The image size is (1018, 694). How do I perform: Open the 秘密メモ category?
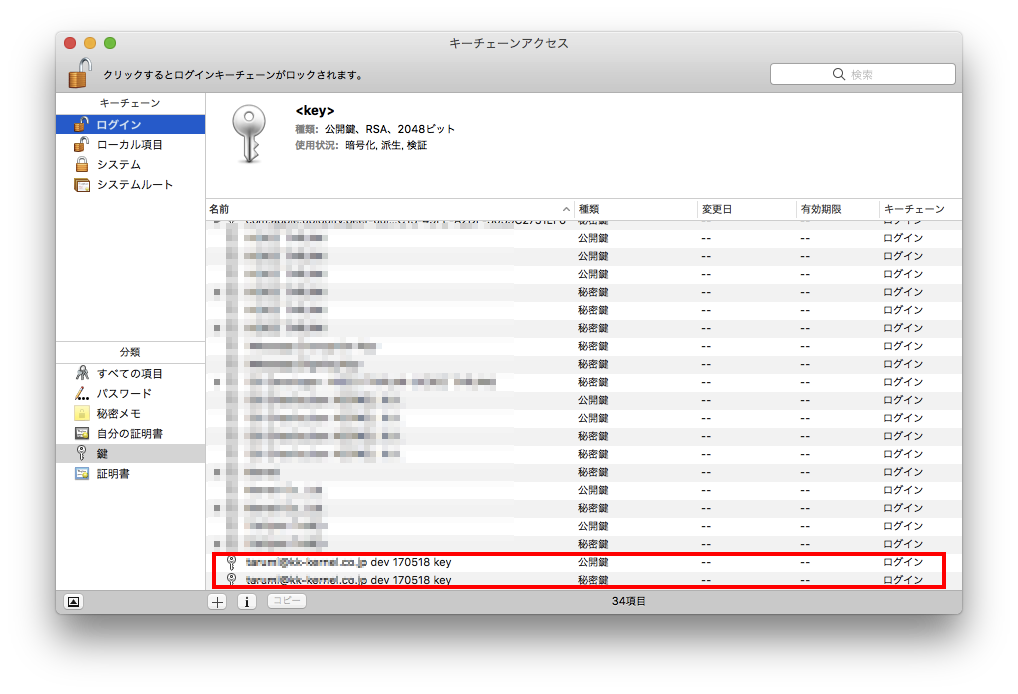[x=118, y=414]
